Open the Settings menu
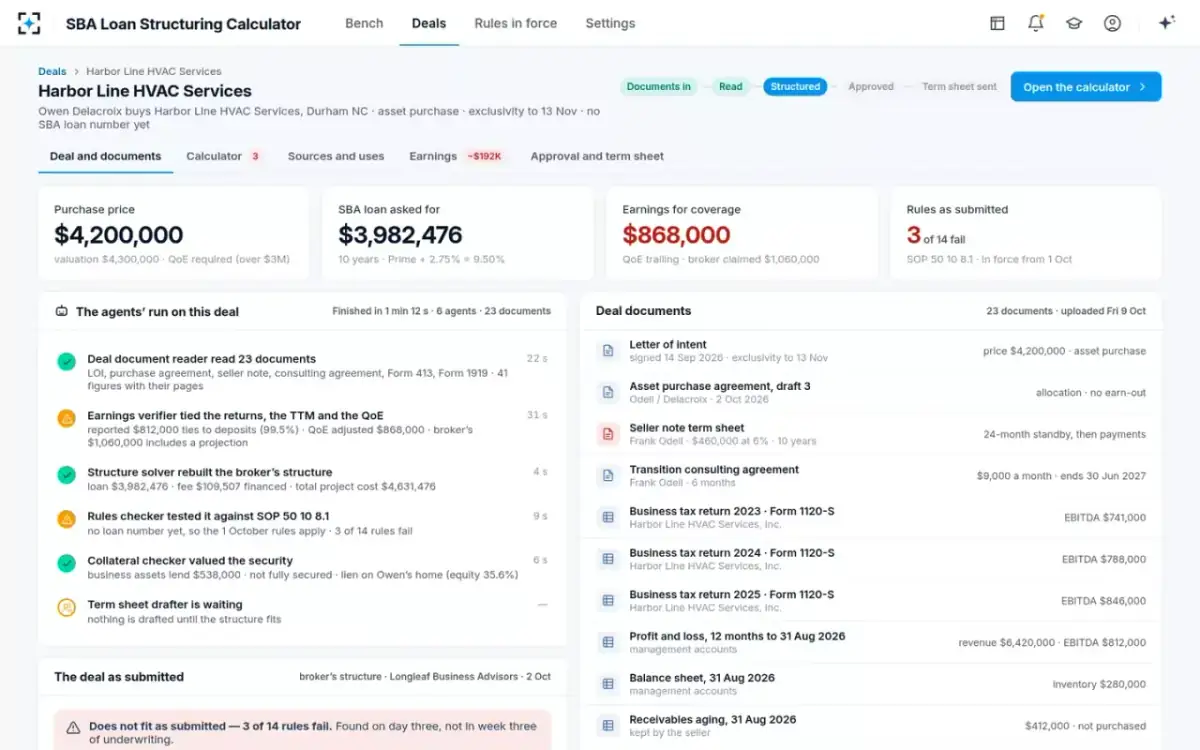The width and height of the screenshot is (1200, 750). point(610,23)
